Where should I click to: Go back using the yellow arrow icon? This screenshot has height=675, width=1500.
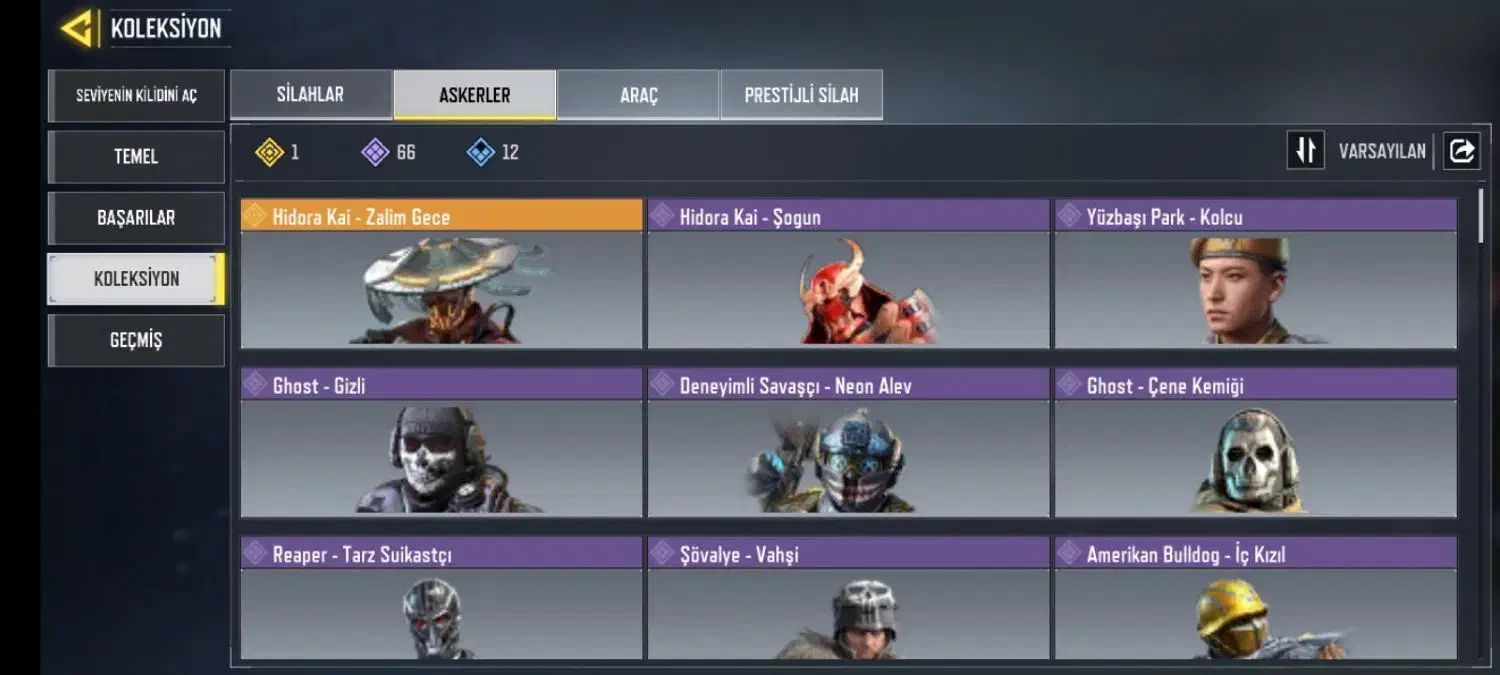[x=77, y=28]
